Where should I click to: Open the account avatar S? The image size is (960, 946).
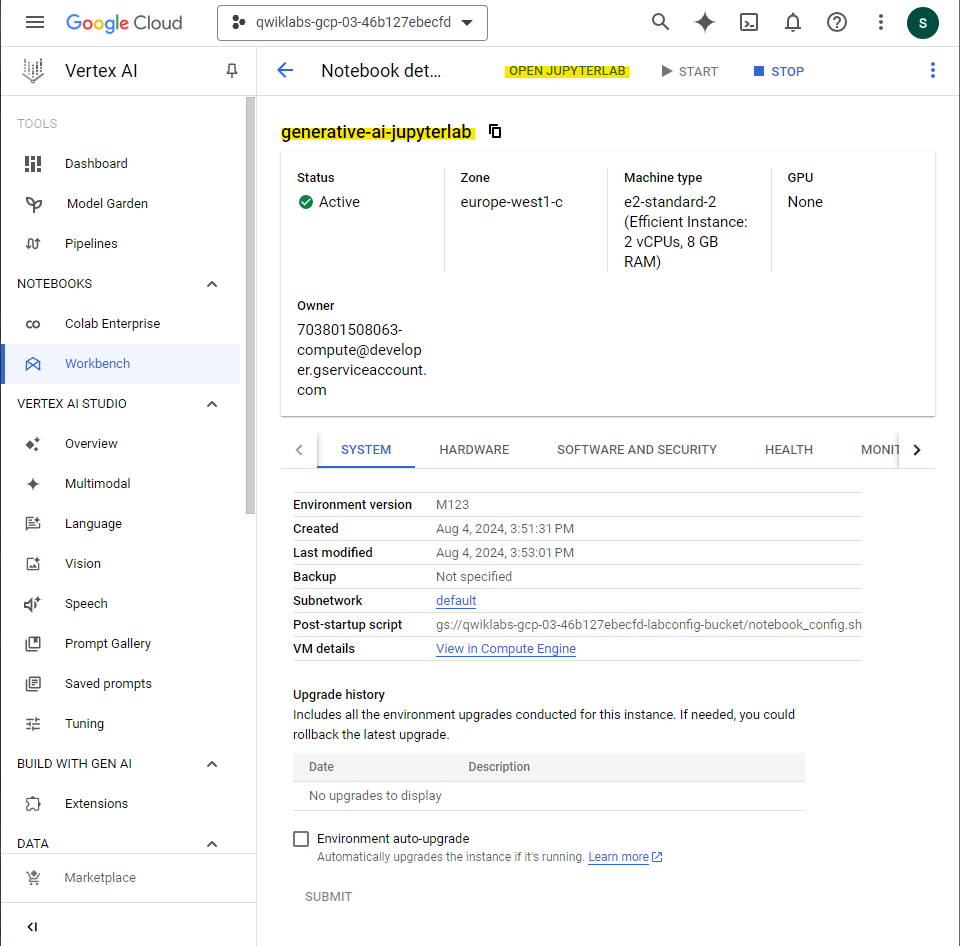[923, 23]
